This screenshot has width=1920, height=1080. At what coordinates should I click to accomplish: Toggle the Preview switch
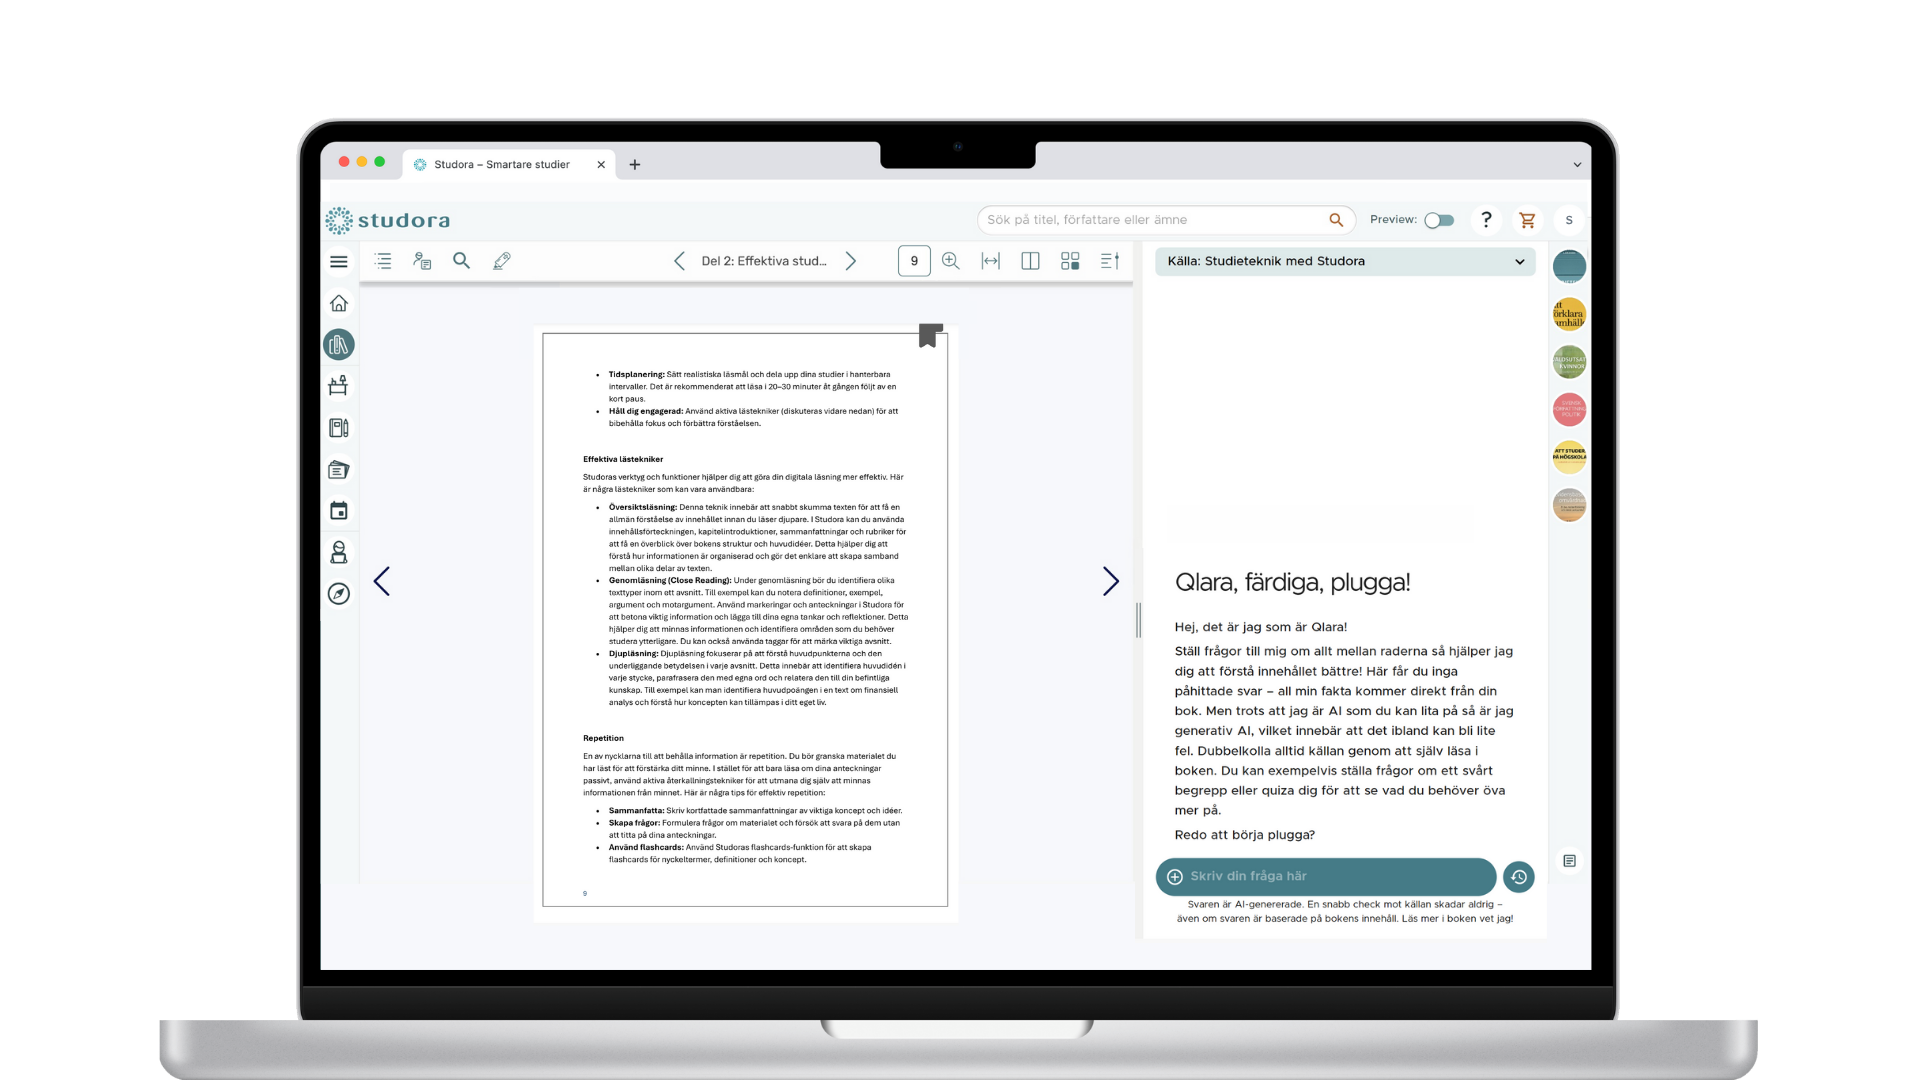(1439, 220)
